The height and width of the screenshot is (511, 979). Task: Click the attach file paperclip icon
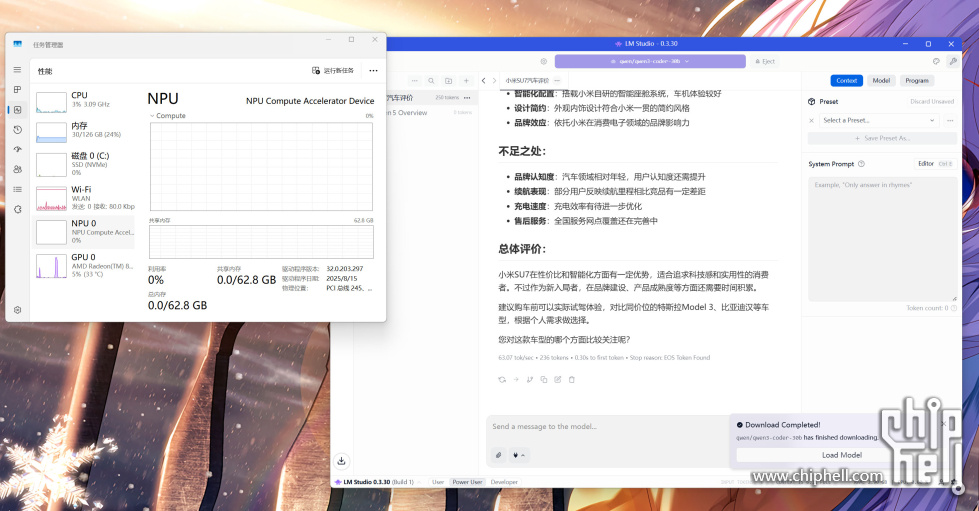click(x=498, y=455)
